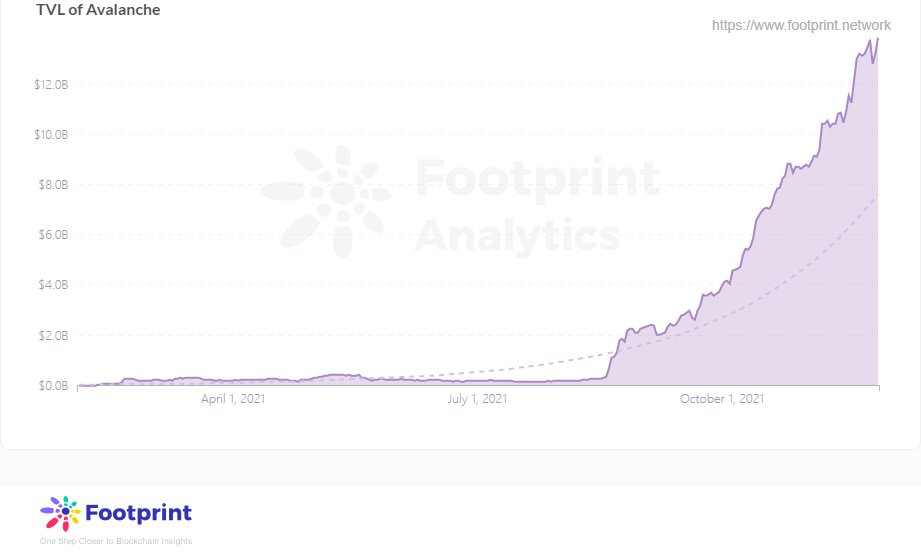921x556 pixels.
Task: Select the $10.0B y-axis label
Action: tap(50, 135)
